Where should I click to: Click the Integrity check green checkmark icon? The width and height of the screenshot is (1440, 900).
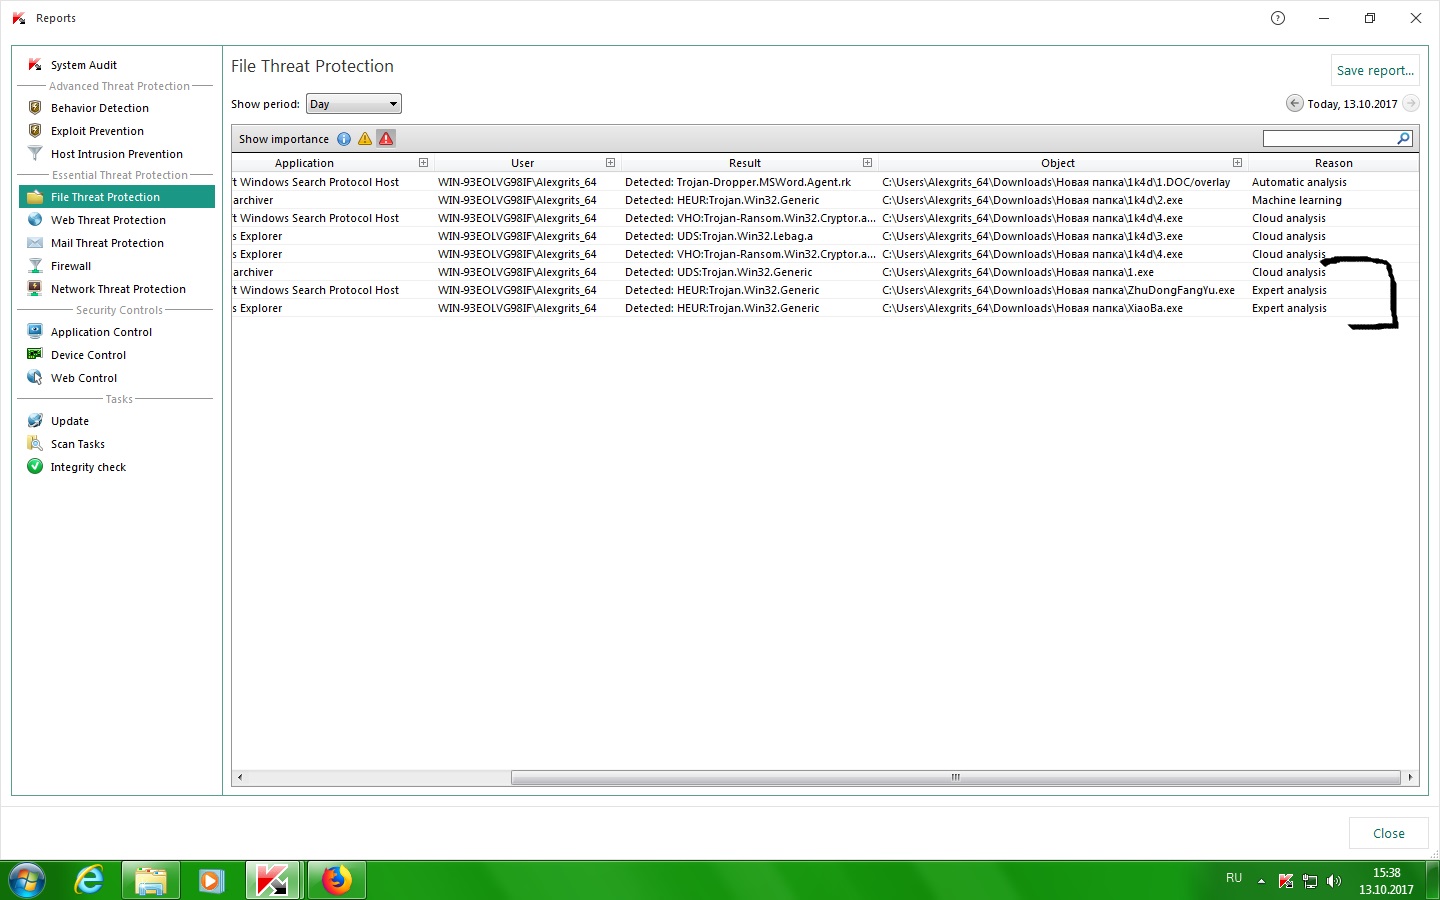tap(35, 467)
